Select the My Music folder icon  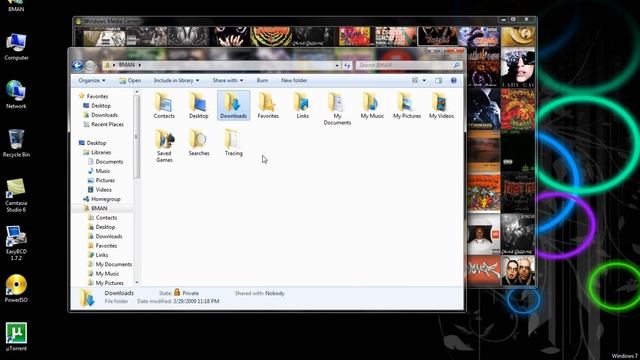point(372,105)
